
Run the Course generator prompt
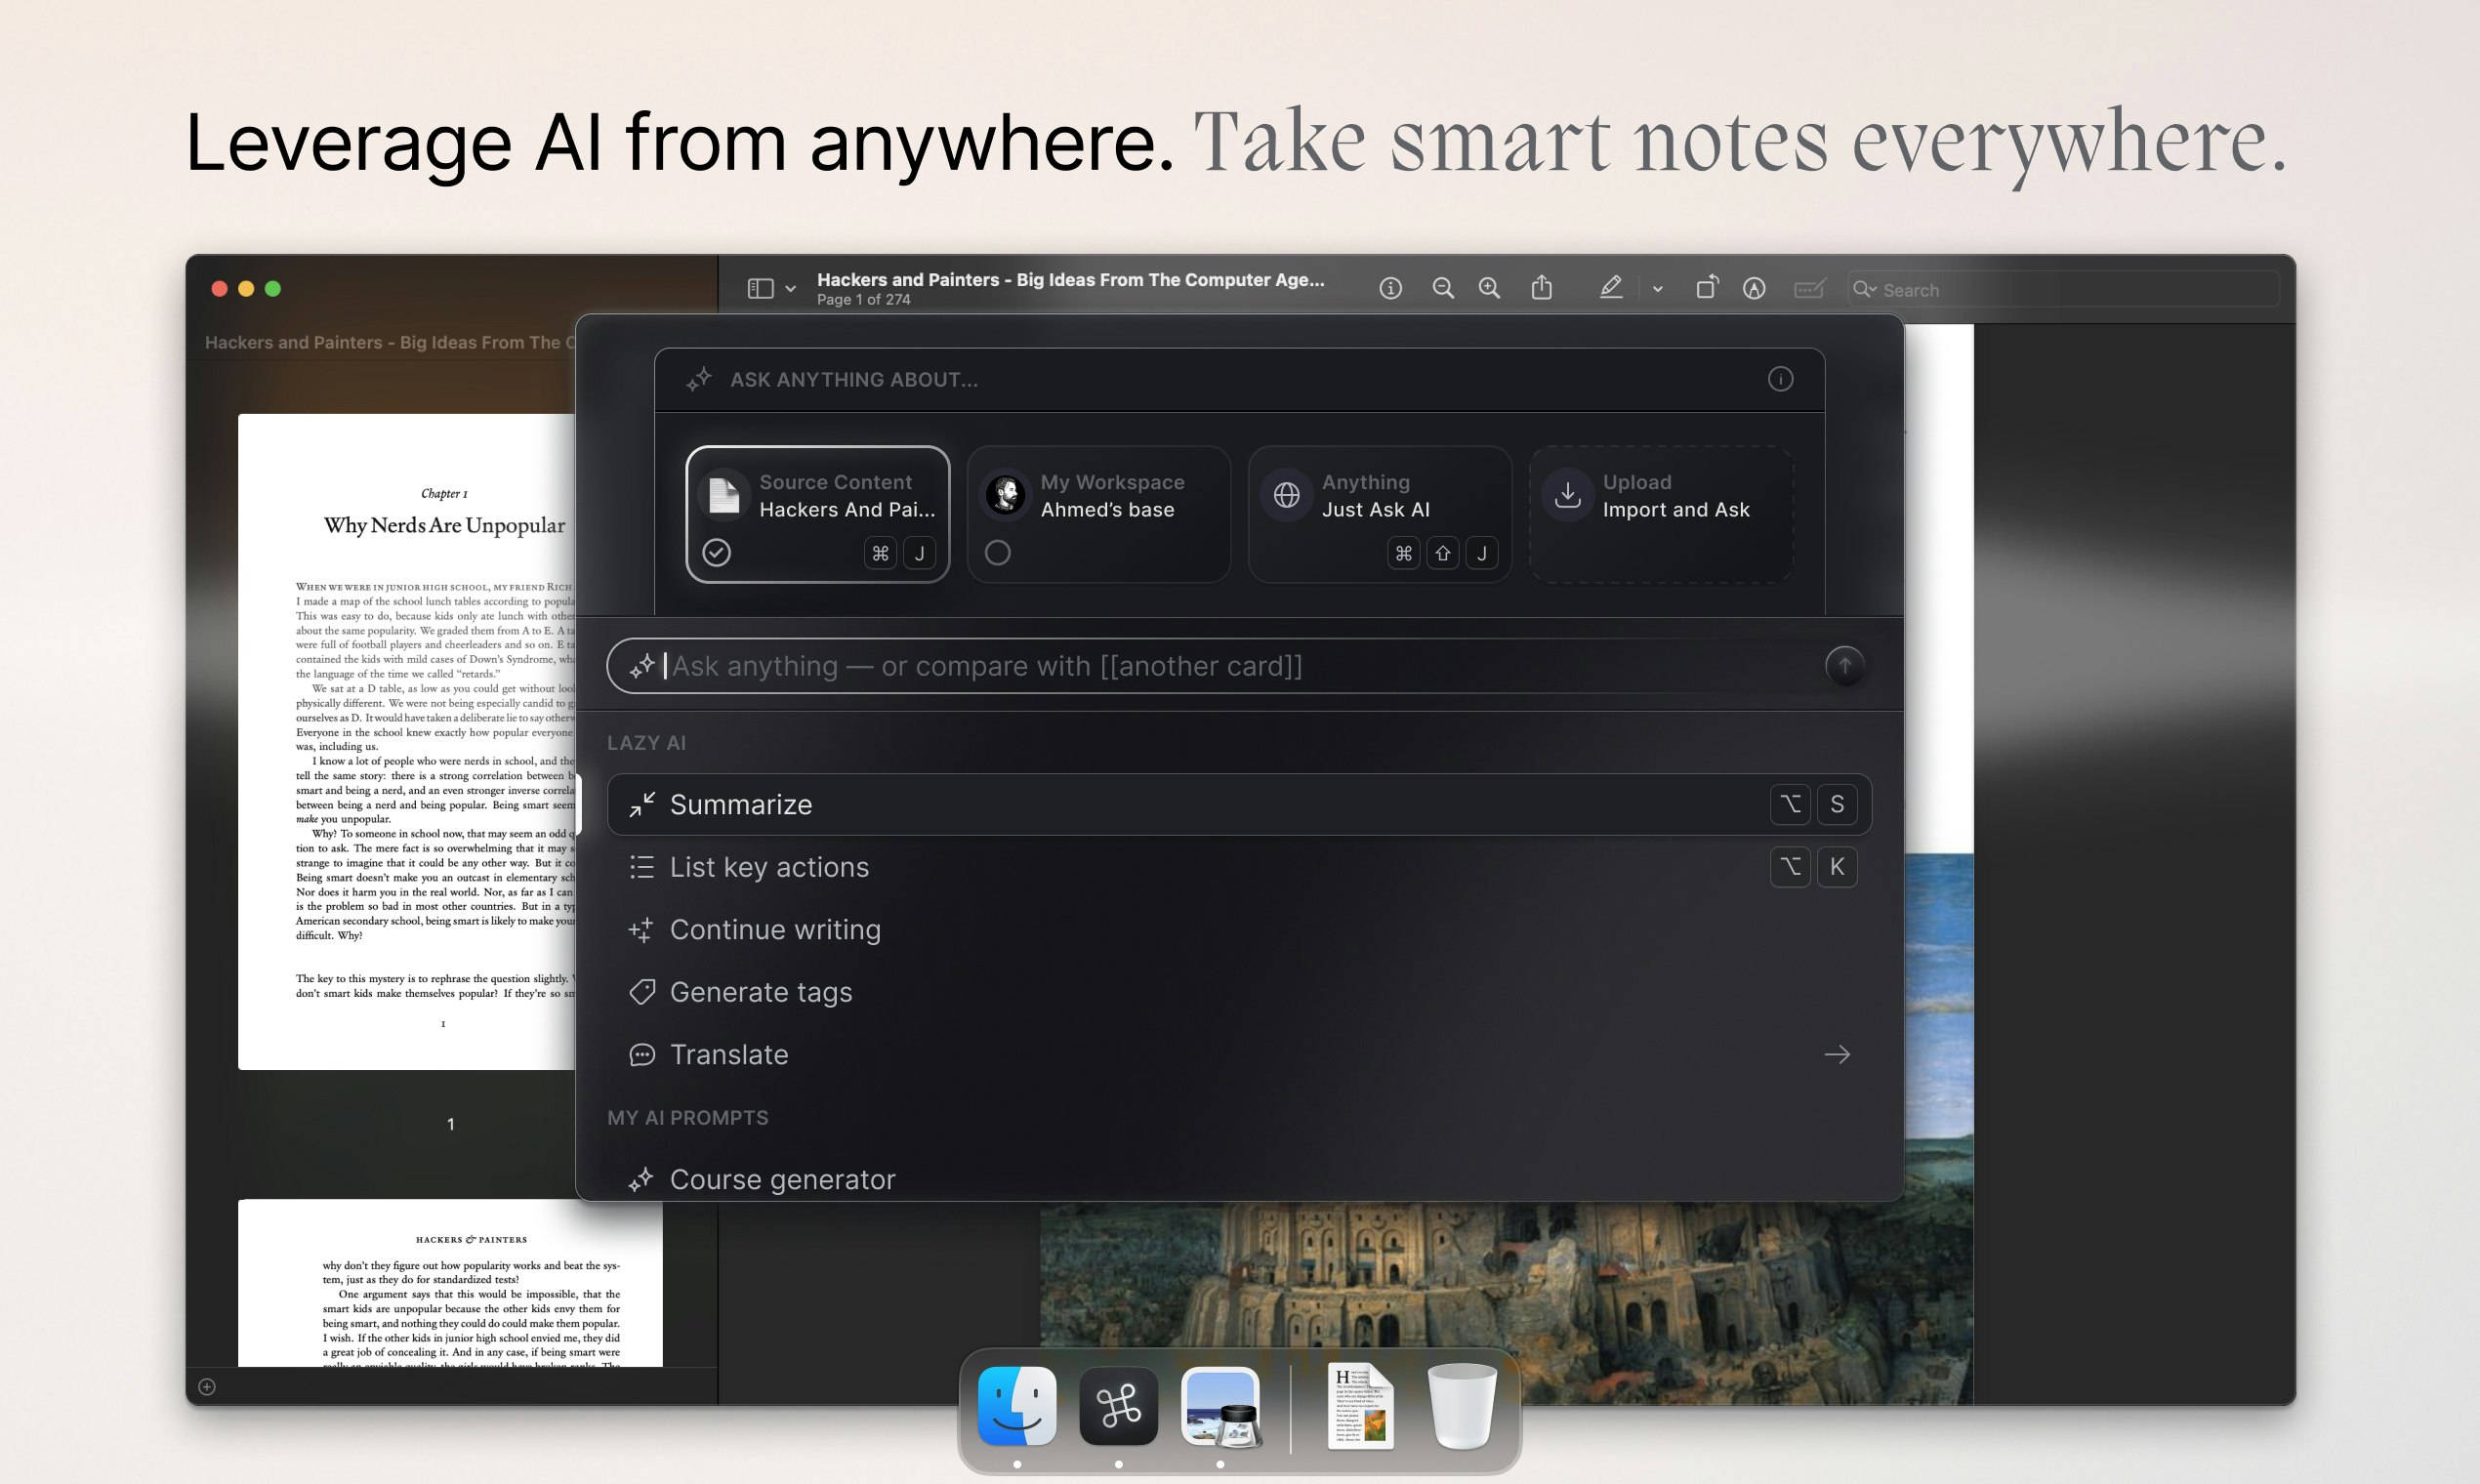click(782, 1179)
